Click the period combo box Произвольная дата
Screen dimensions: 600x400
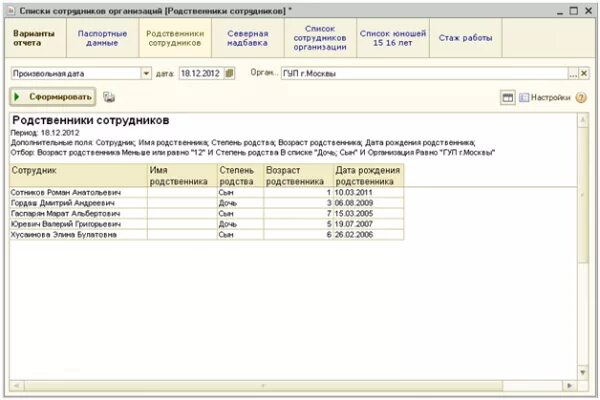(76, 73)
